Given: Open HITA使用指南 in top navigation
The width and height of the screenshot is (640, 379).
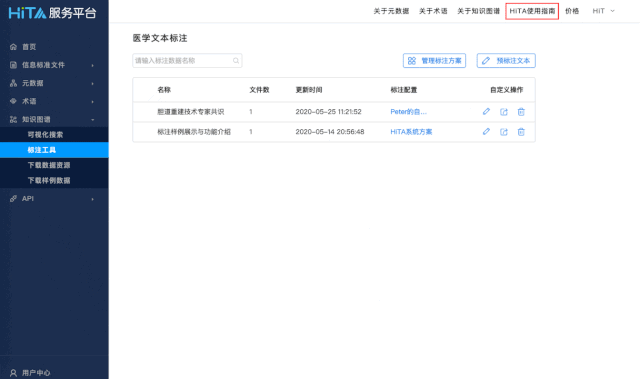Looking at the screenshot, I should point(532,11).
